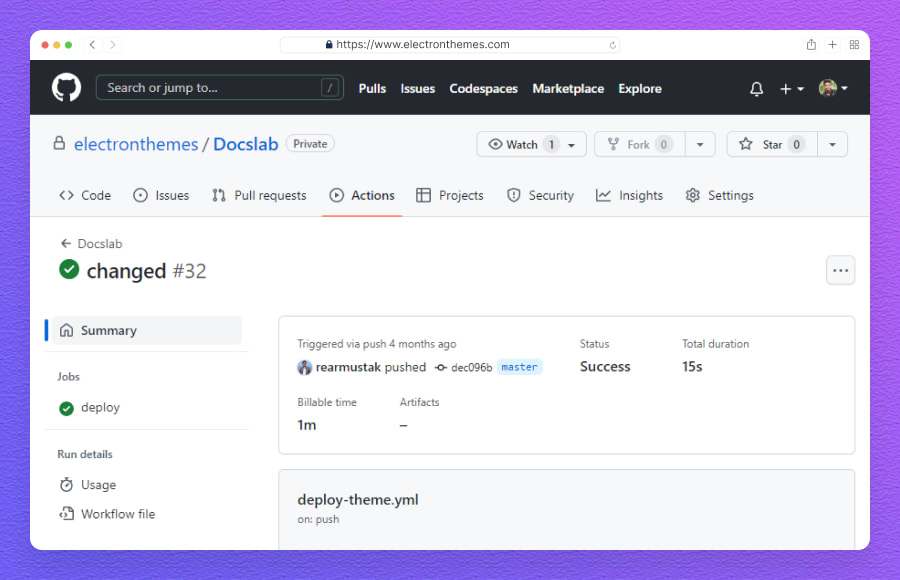900x580 pixels.
Task: Open the plus create-new menu
Action: 792,88
